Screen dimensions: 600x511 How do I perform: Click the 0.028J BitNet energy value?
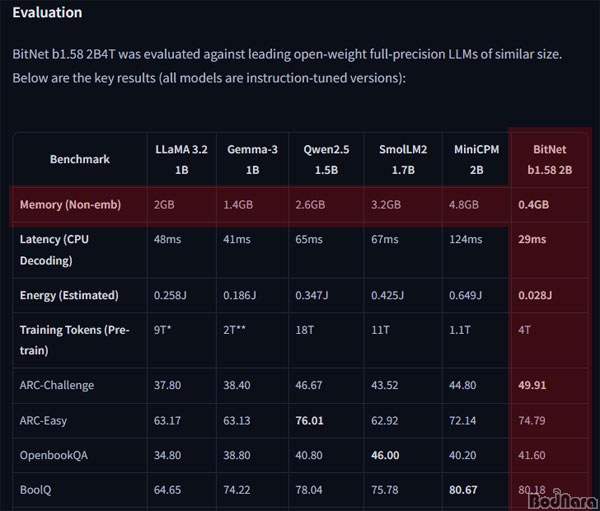tap(535, 295)
